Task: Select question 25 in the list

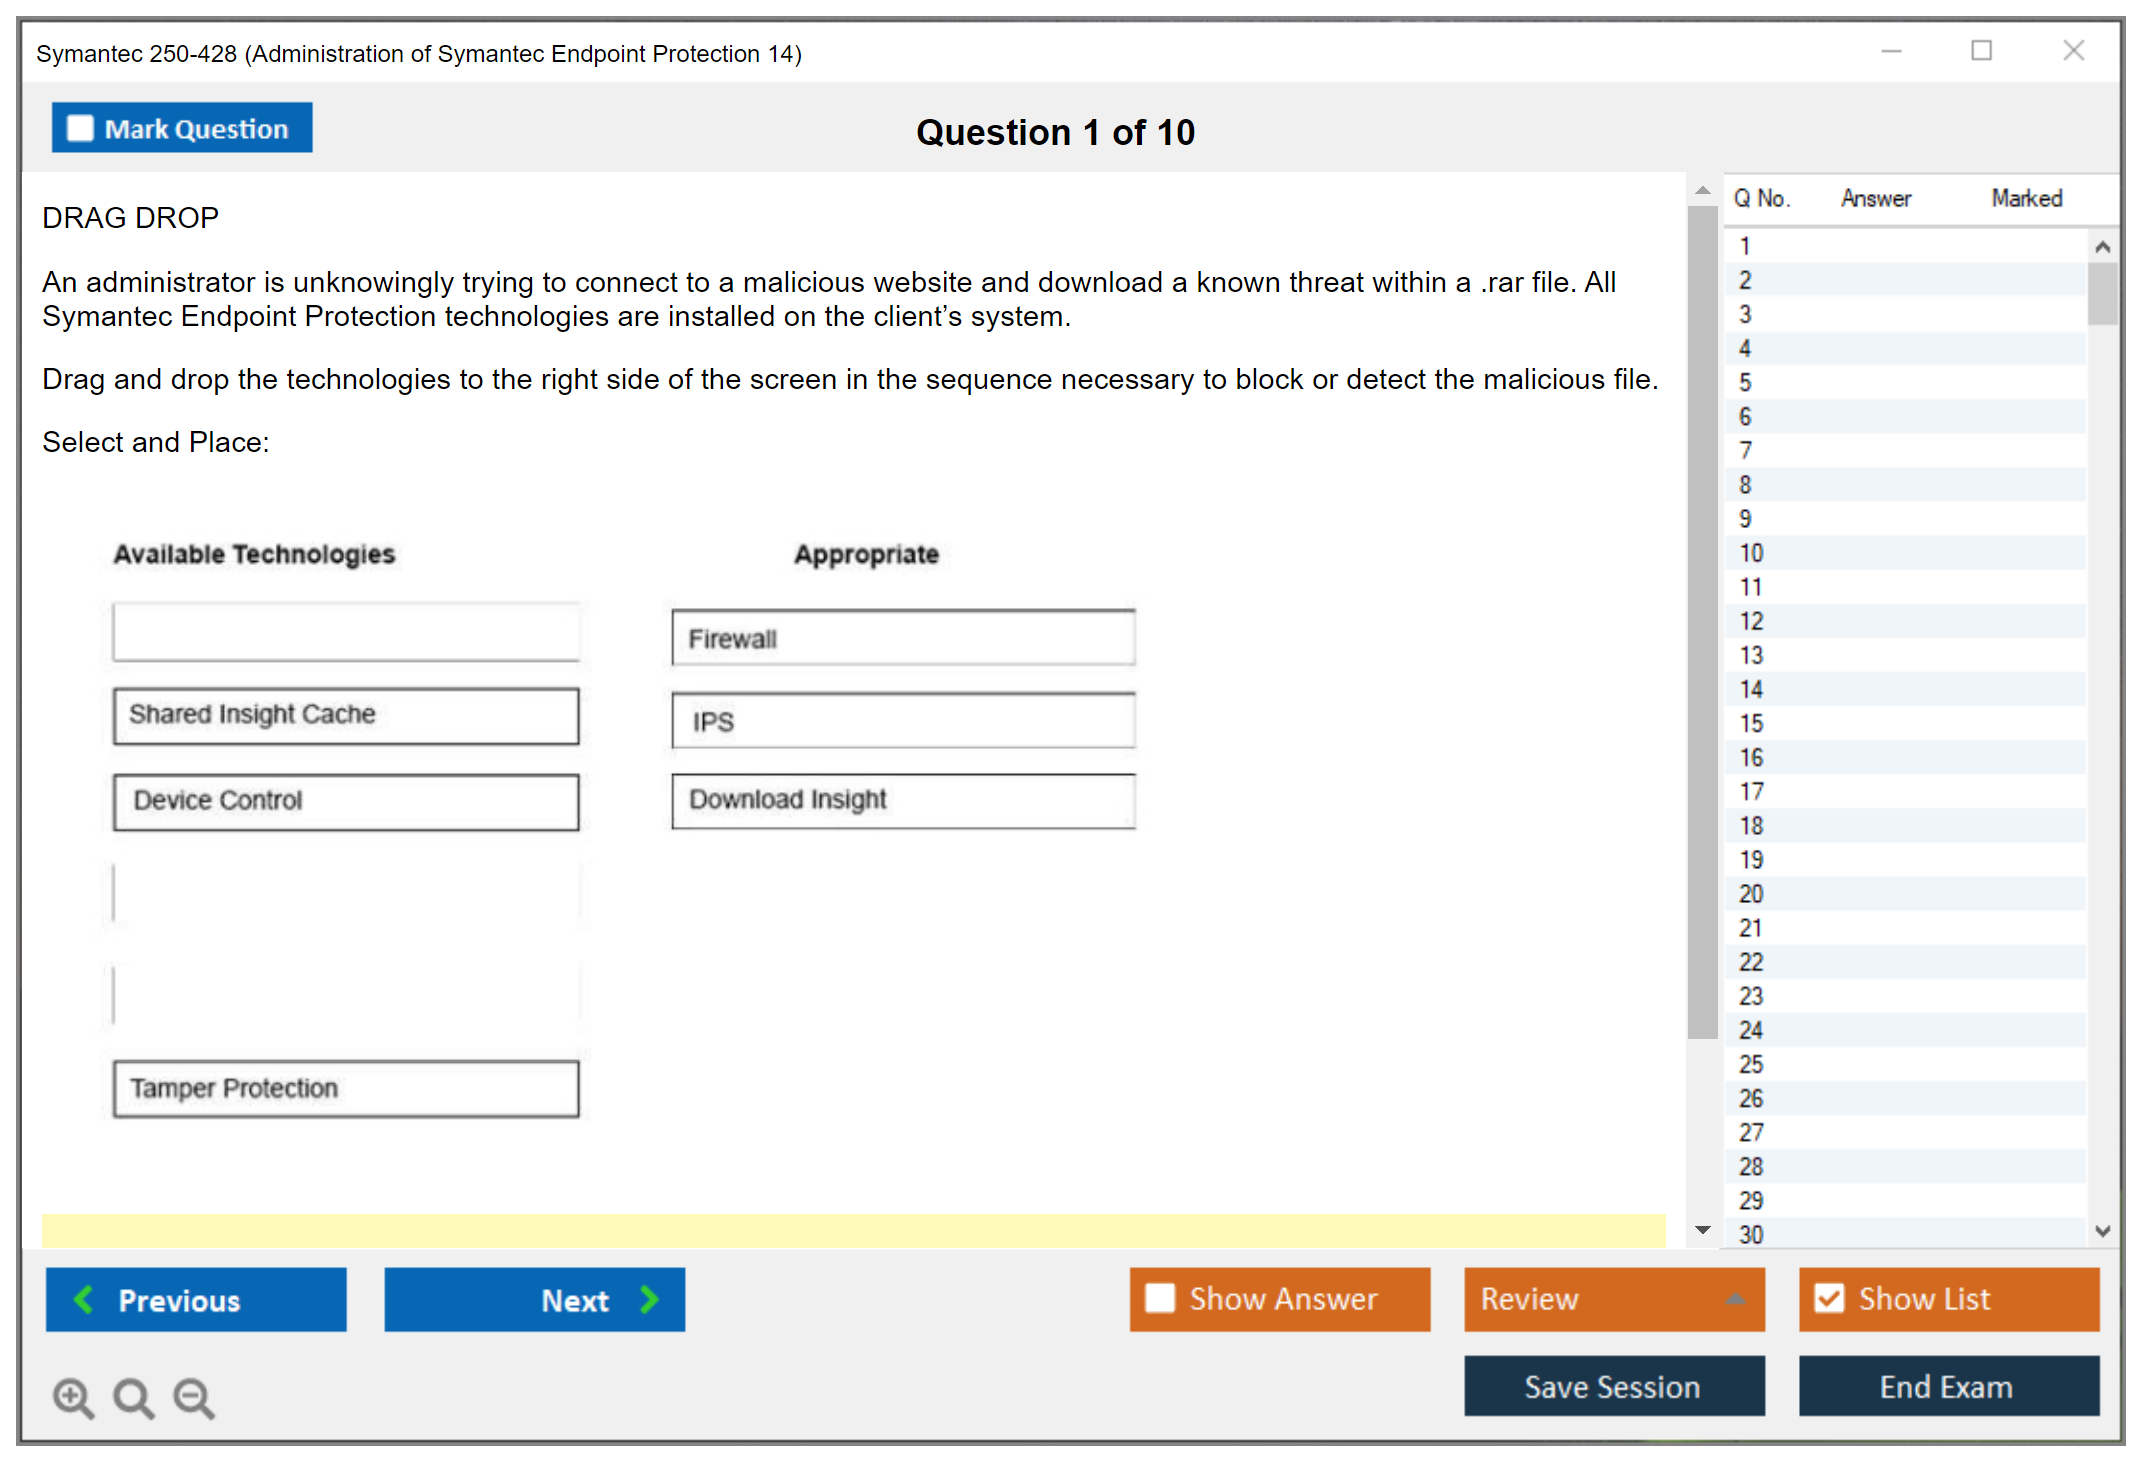Action: [1751, 1064]
